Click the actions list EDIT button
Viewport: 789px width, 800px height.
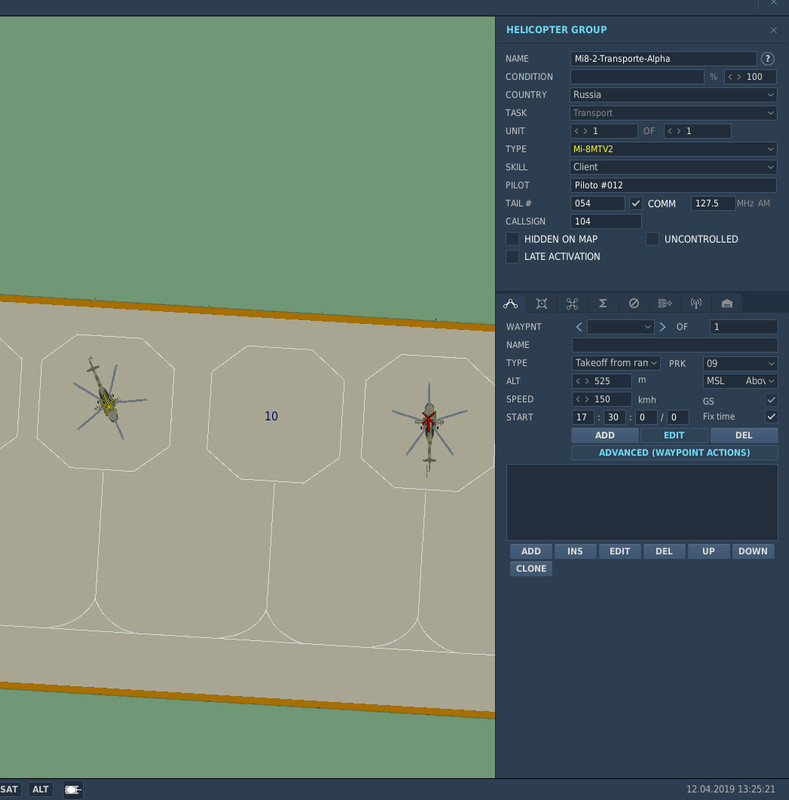coord(620,552)
